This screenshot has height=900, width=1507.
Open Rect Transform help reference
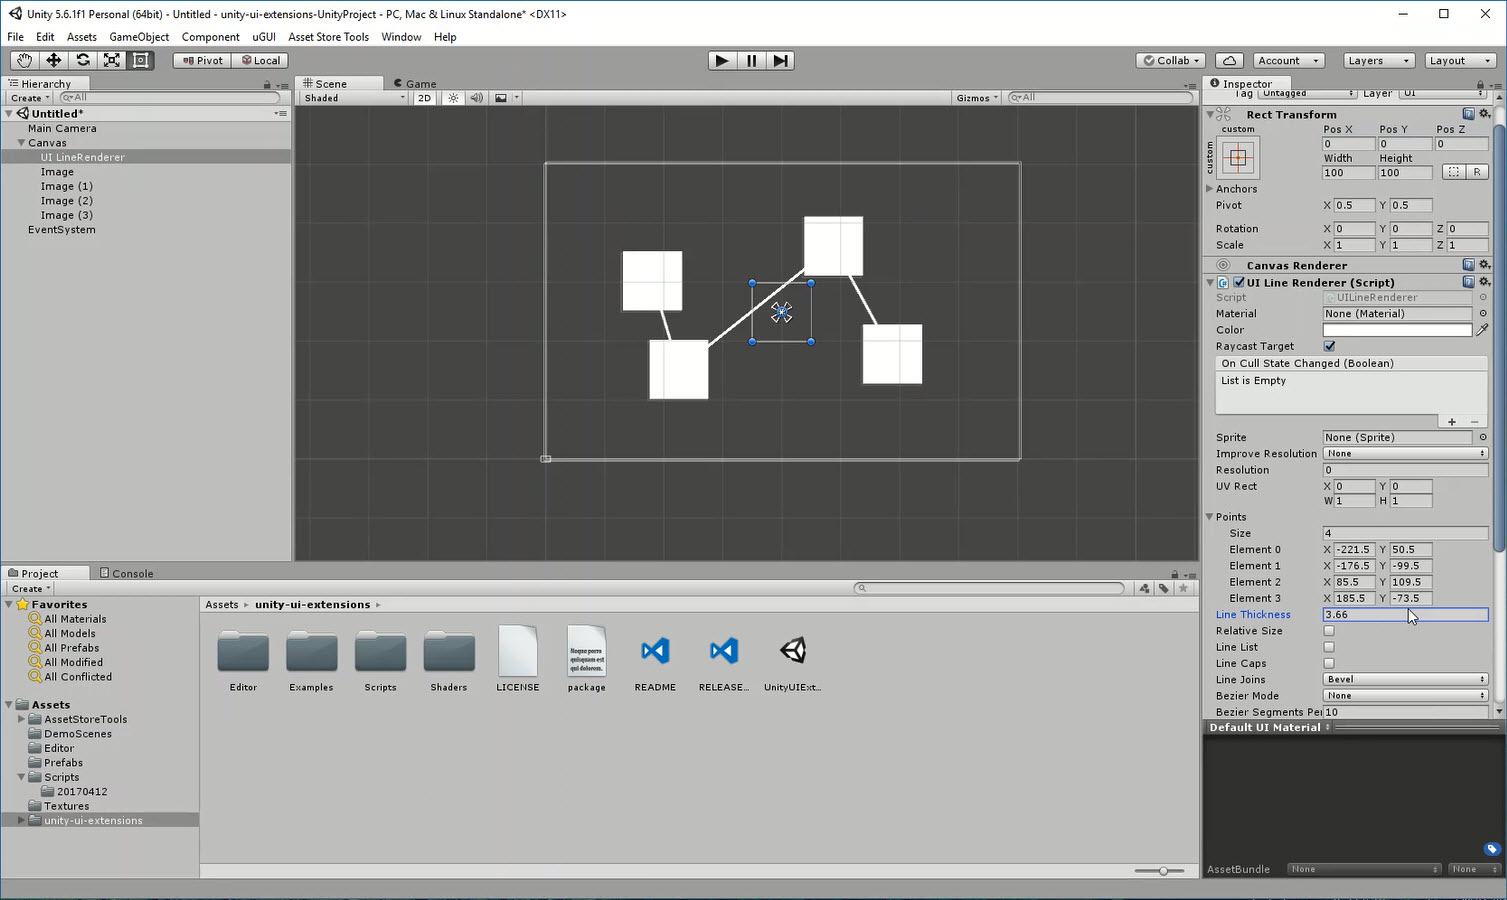point(1468,114)
